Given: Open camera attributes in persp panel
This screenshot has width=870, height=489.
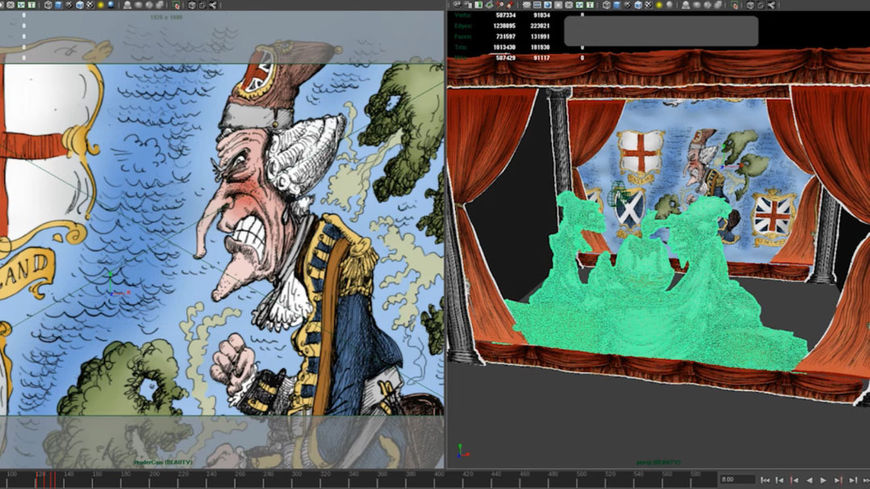Looking at the screenshot, I should pos(468,4).
